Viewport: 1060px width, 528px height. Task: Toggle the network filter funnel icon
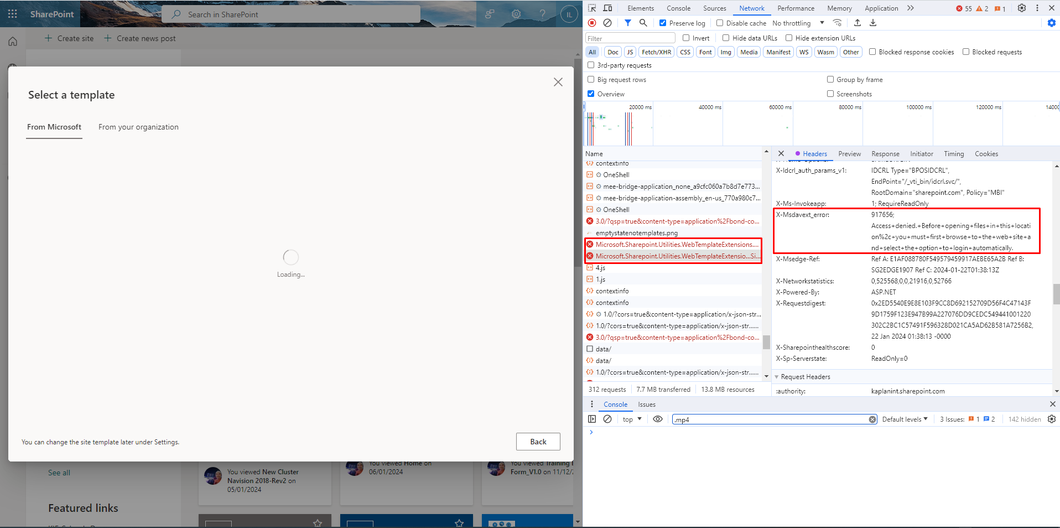point(628,23)
